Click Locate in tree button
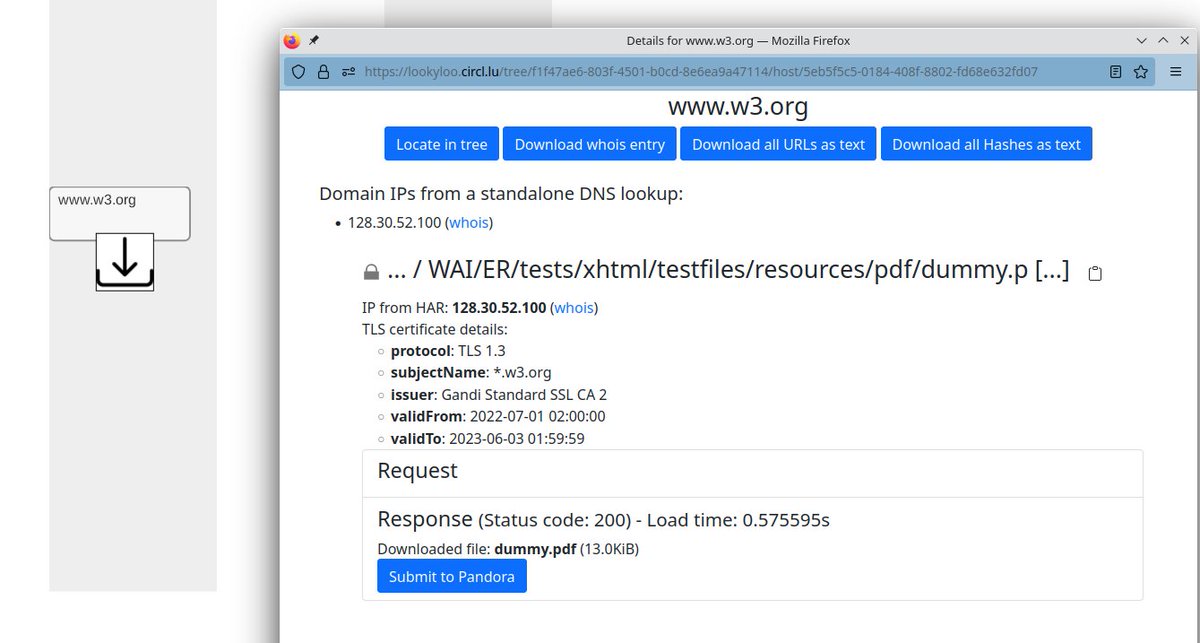1200x643 pixels. (442, 144)
